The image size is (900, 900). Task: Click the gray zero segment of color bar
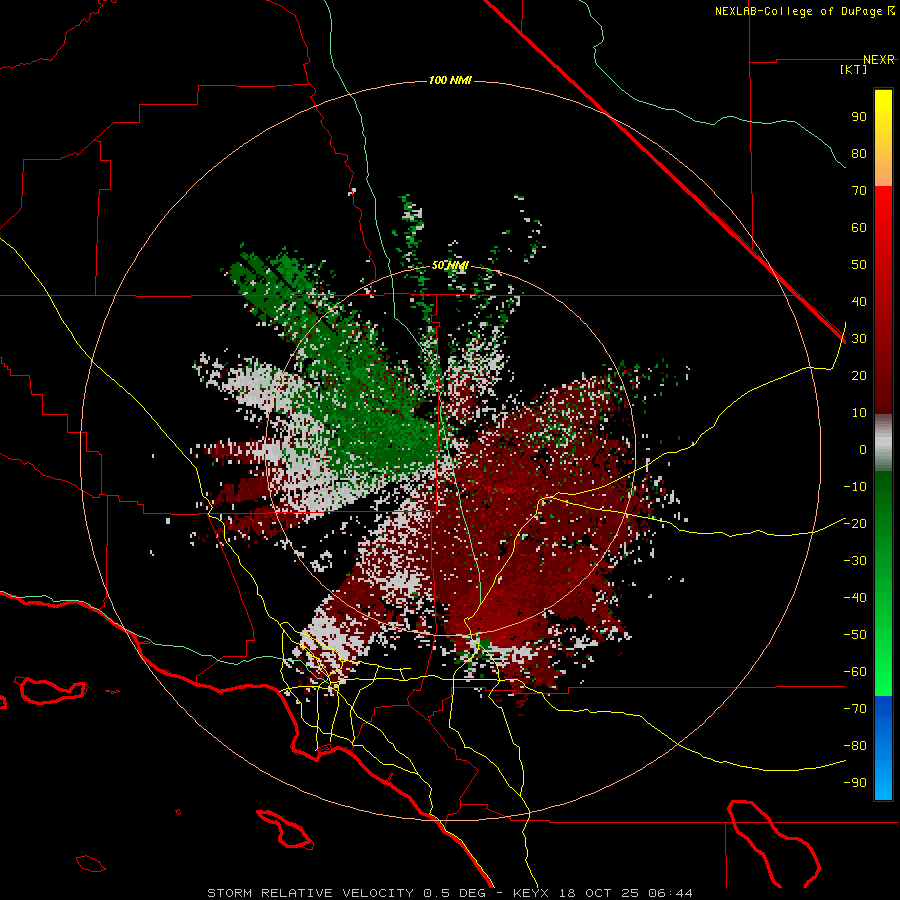pyautogui.click(x=883, y=443)
